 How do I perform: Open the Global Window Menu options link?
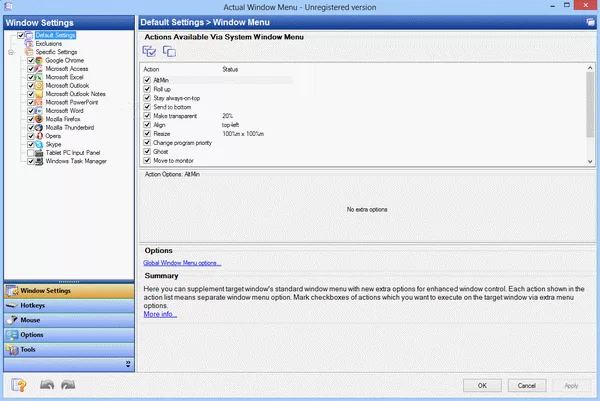pyautogui.click(x=182, y=263)
